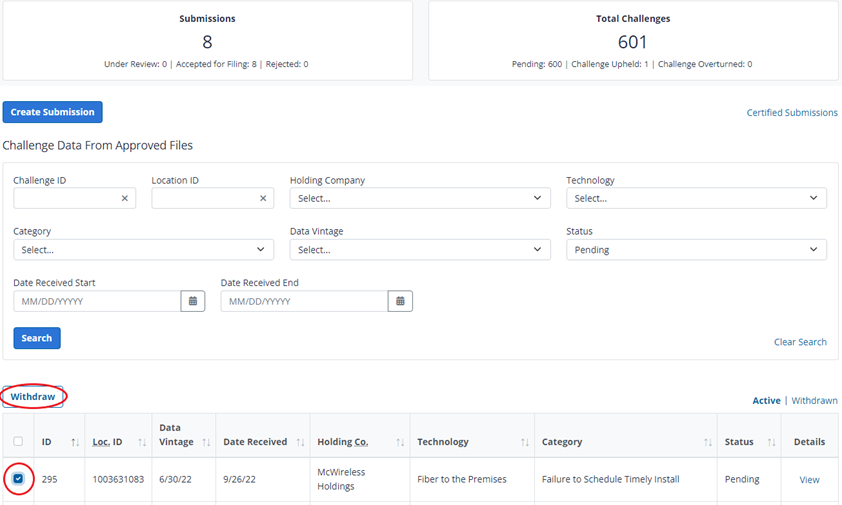The image size is (842, 505).
Task: Open the Status dropdown showing Pending
Action: point(696,250)
